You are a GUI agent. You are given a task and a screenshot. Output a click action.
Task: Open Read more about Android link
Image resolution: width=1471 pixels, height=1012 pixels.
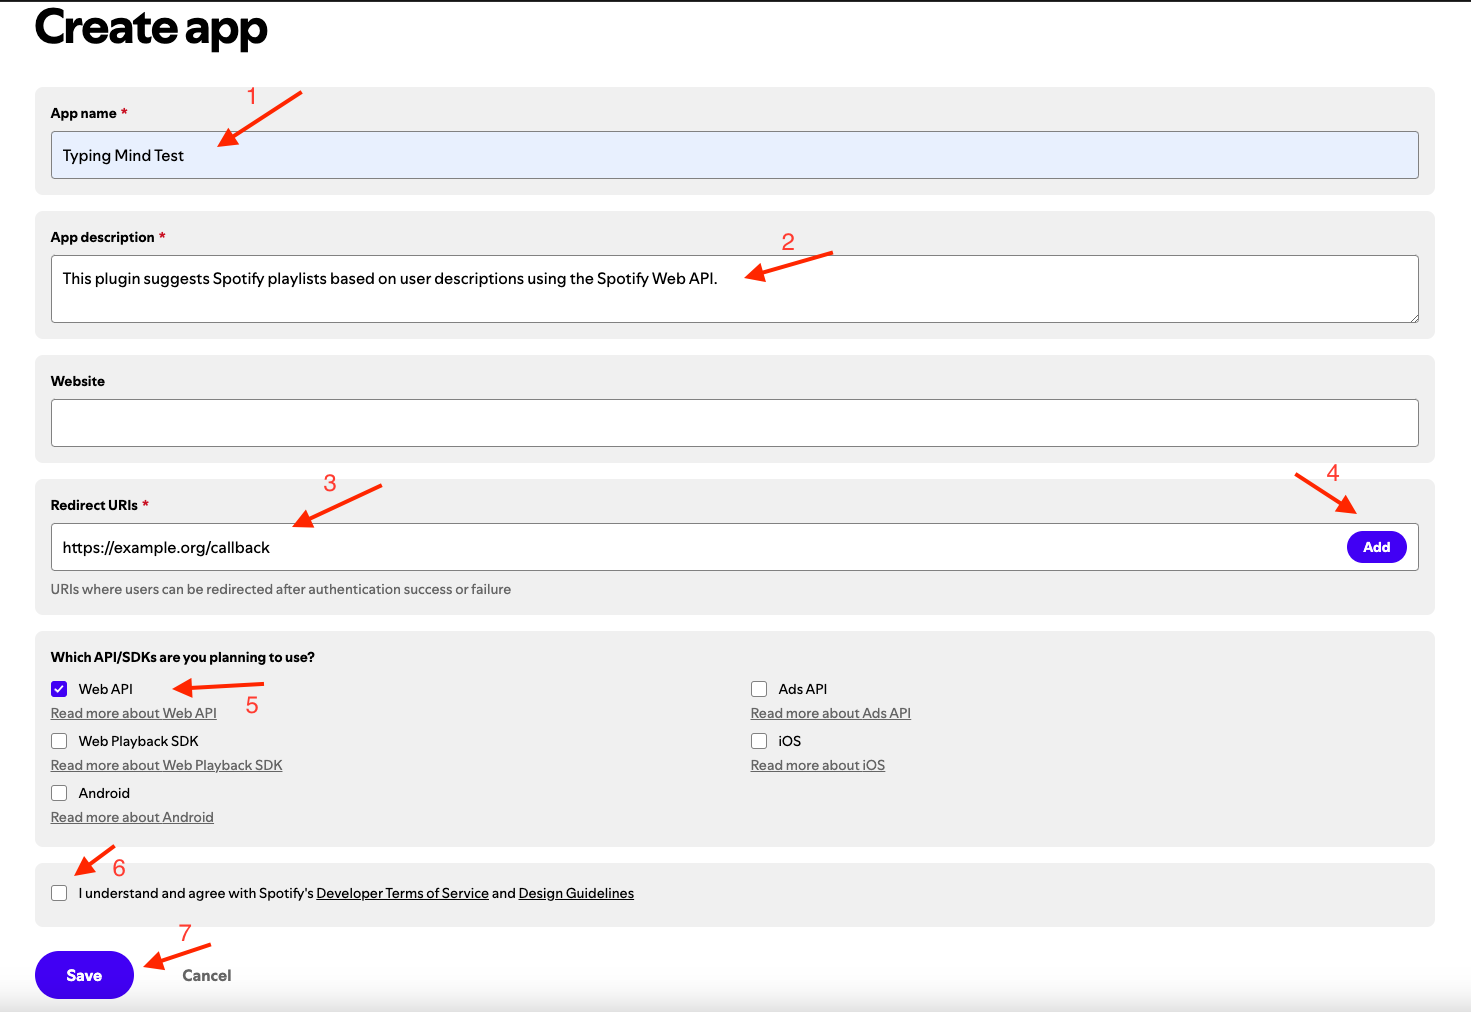pos(132,817)
